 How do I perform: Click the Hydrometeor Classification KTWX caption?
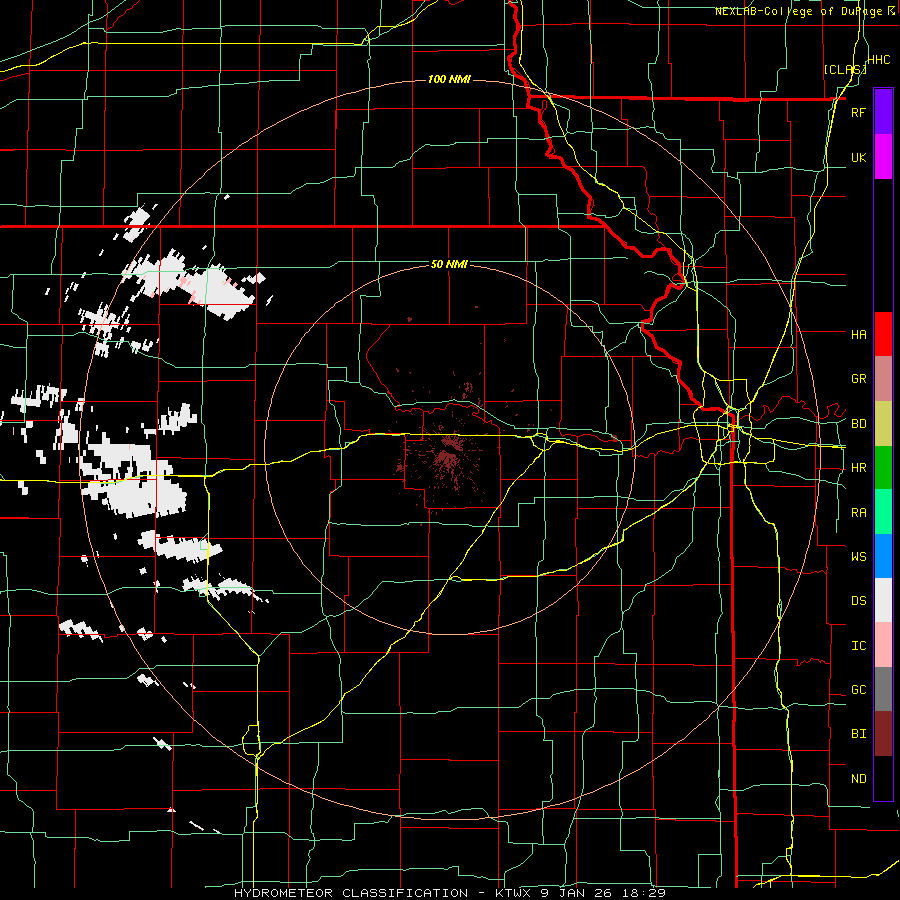click(x=449, y=893)
